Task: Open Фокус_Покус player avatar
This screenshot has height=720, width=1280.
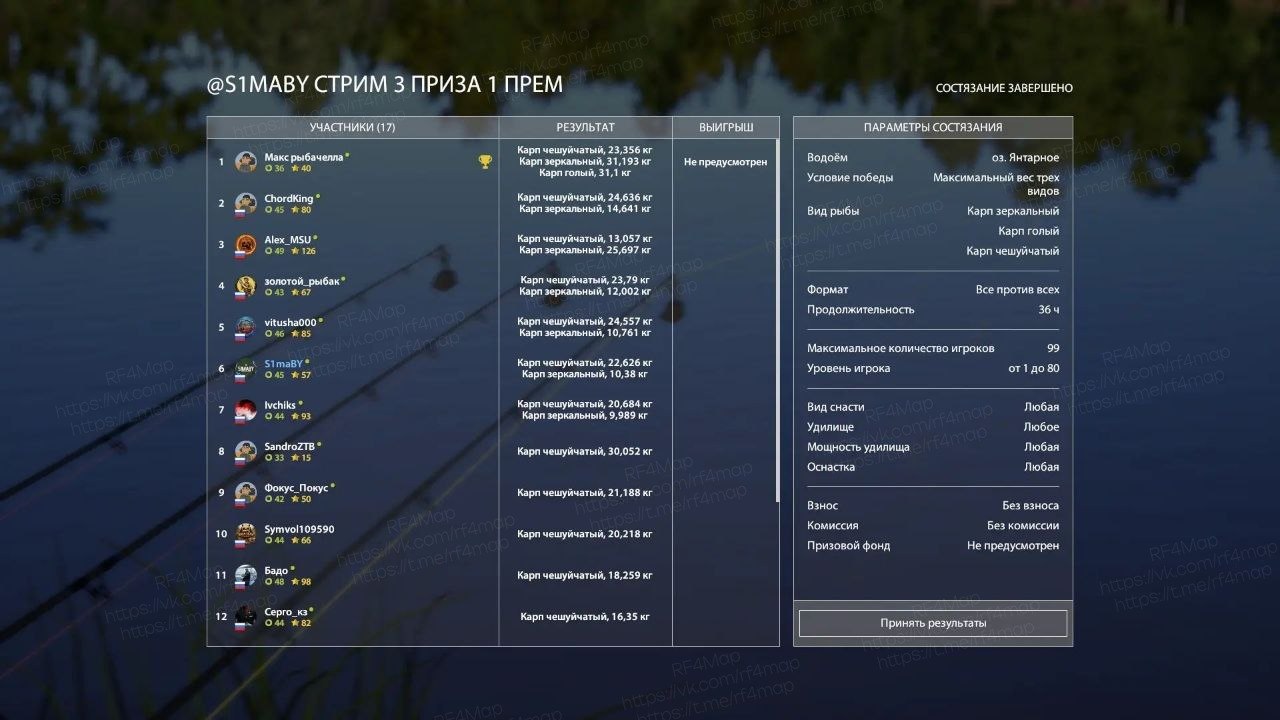Action: tap(246, 492)
